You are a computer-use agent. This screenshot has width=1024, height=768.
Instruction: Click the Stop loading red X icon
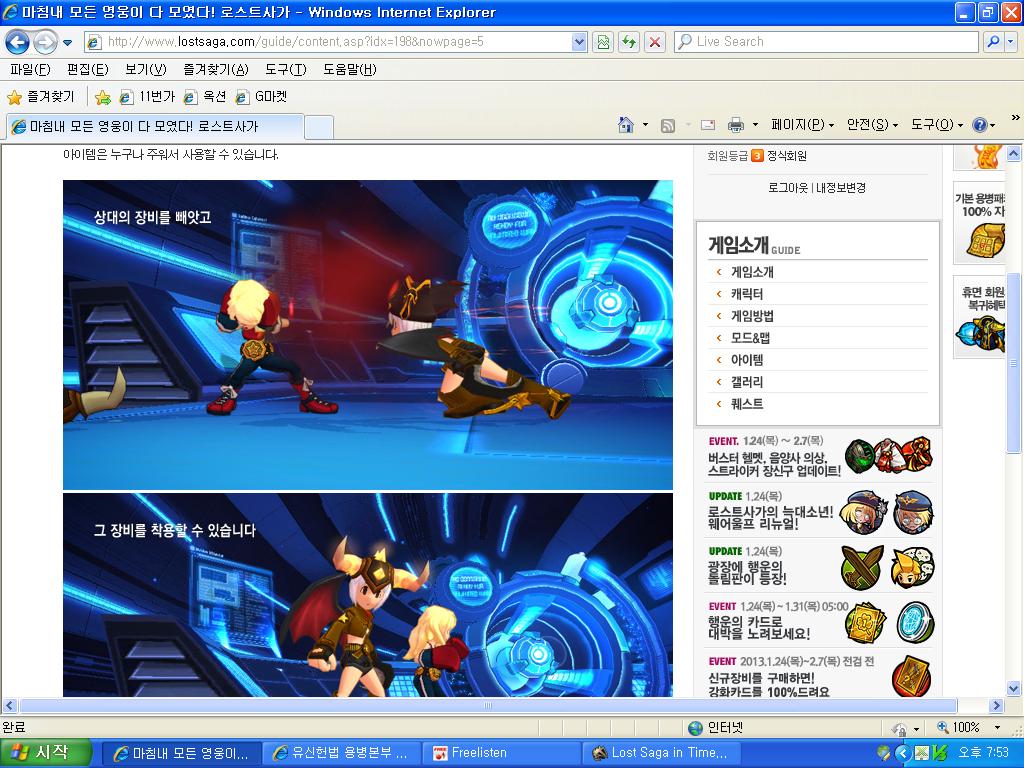pos(654,42)
